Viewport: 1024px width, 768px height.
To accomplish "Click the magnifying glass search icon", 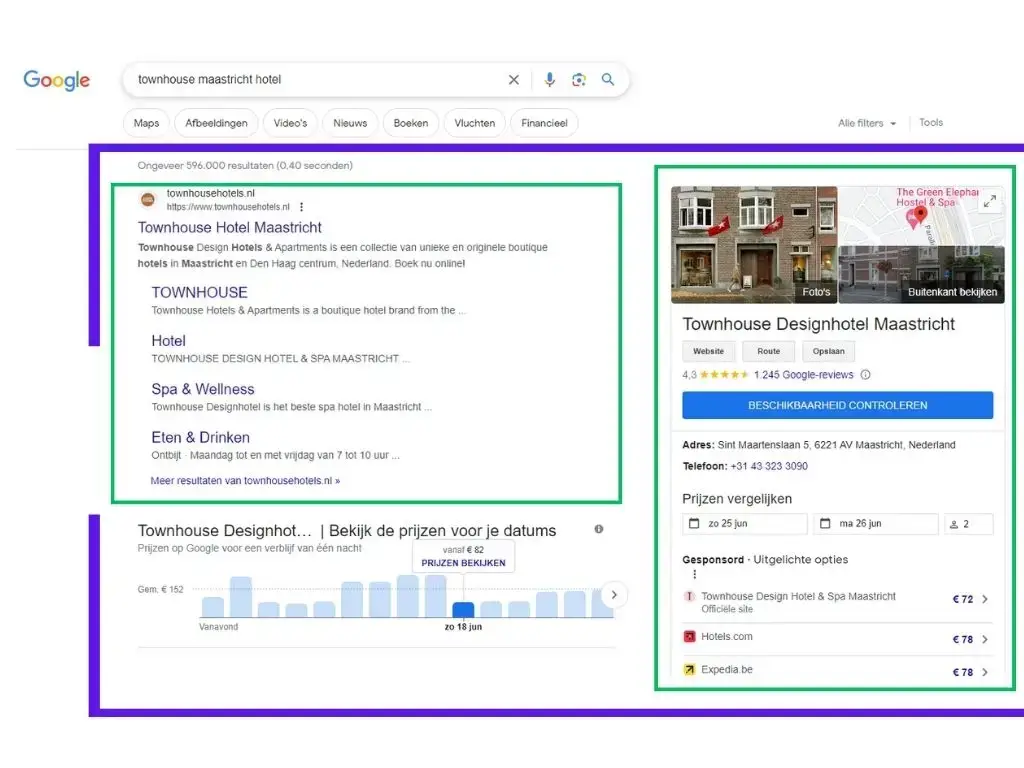I will point(608,80).
